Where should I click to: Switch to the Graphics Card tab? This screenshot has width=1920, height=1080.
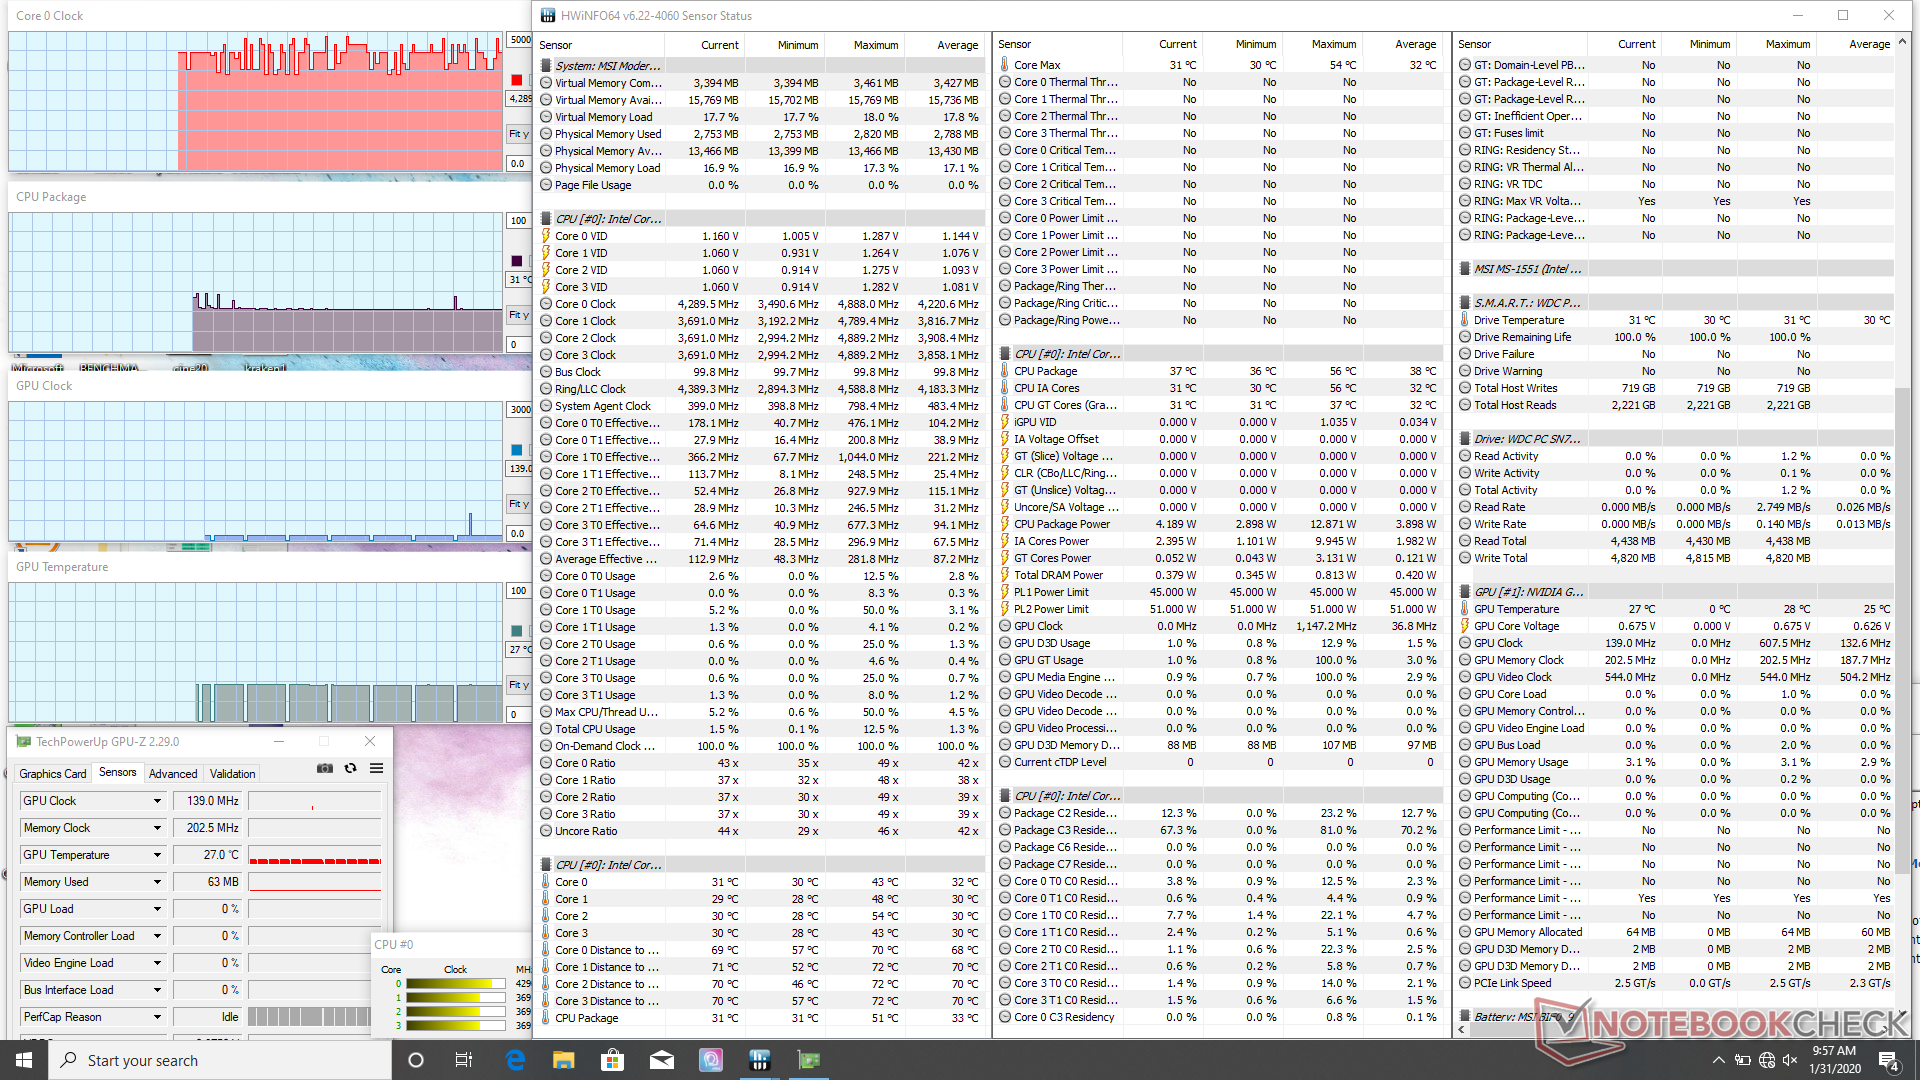pyautogui.click(x=52, y=774)
